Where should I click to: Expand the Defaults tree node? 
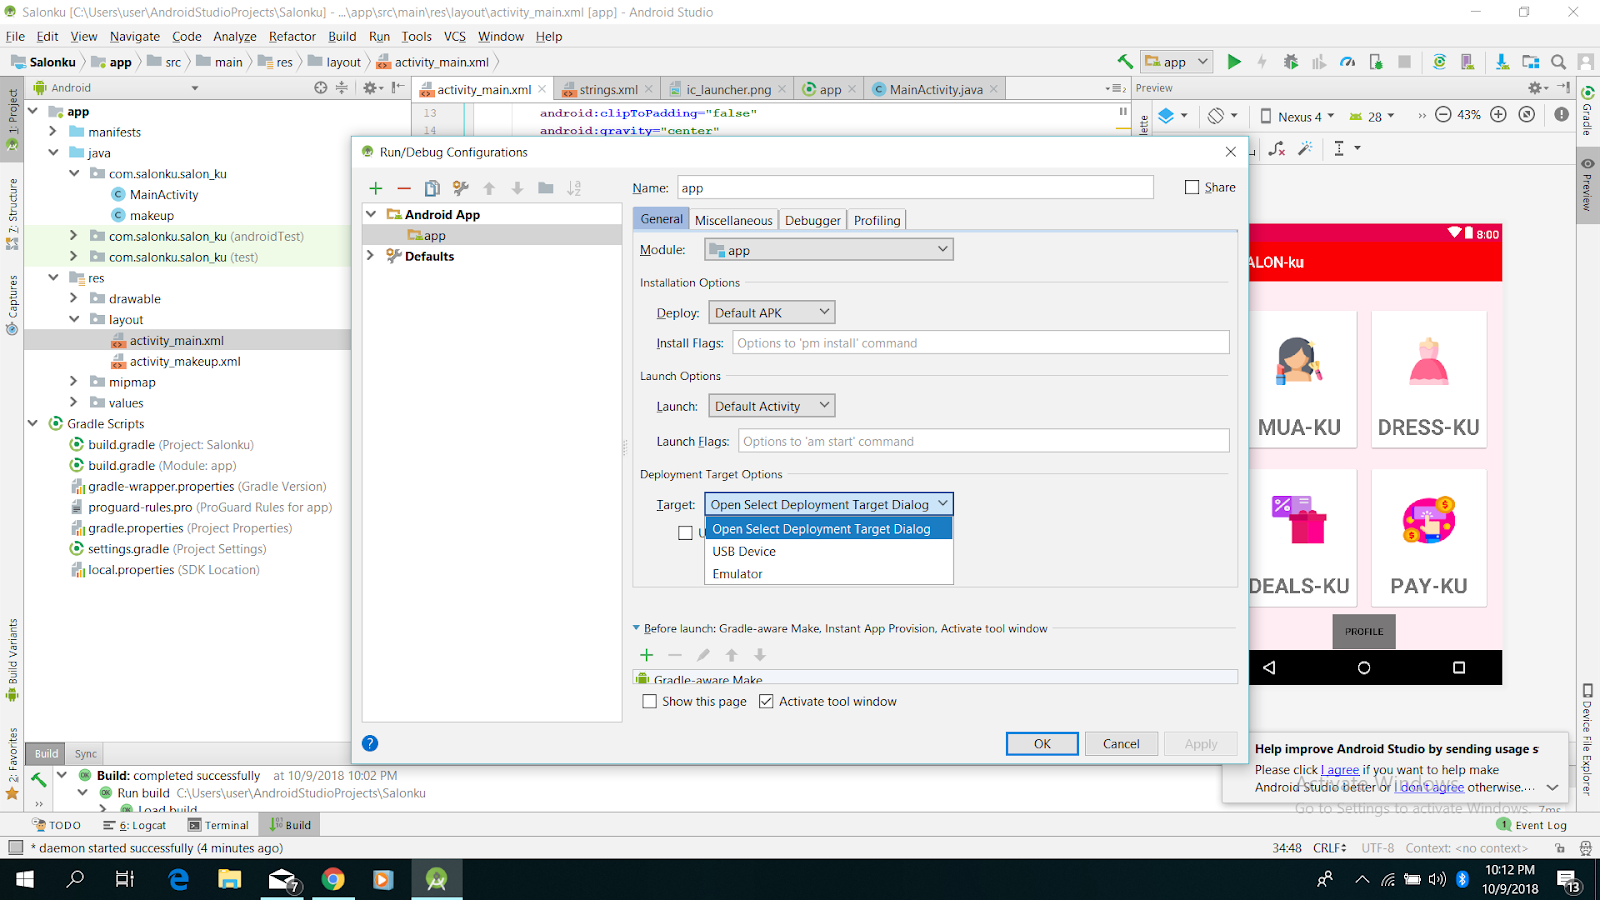371,256
